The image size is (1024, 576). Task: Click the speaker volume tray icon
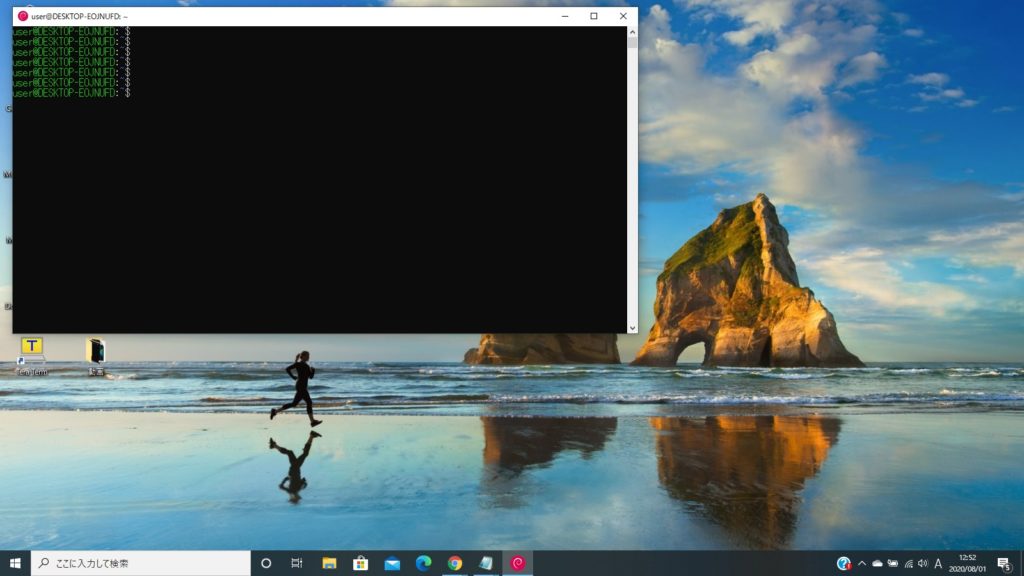click(x=923, y=563)
